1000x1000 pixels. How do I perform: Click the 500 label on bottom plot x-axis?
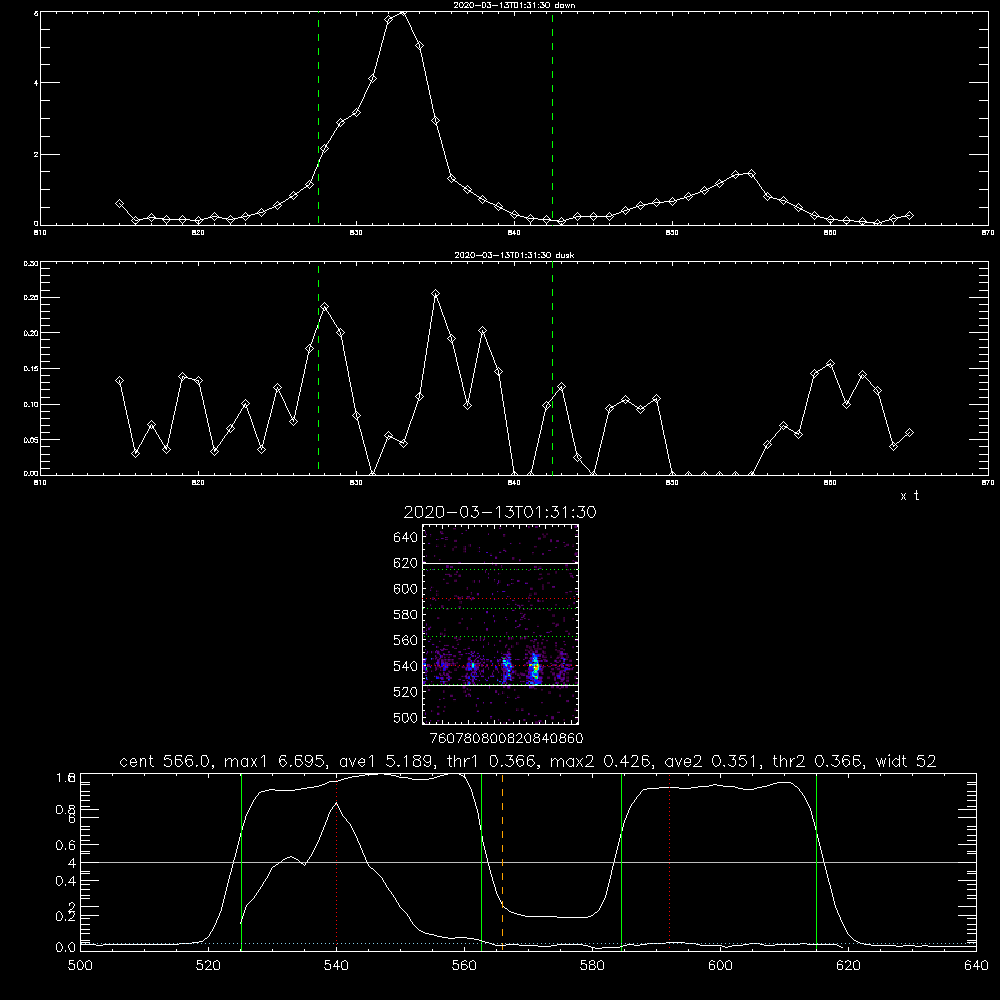(x=80, y=966)
